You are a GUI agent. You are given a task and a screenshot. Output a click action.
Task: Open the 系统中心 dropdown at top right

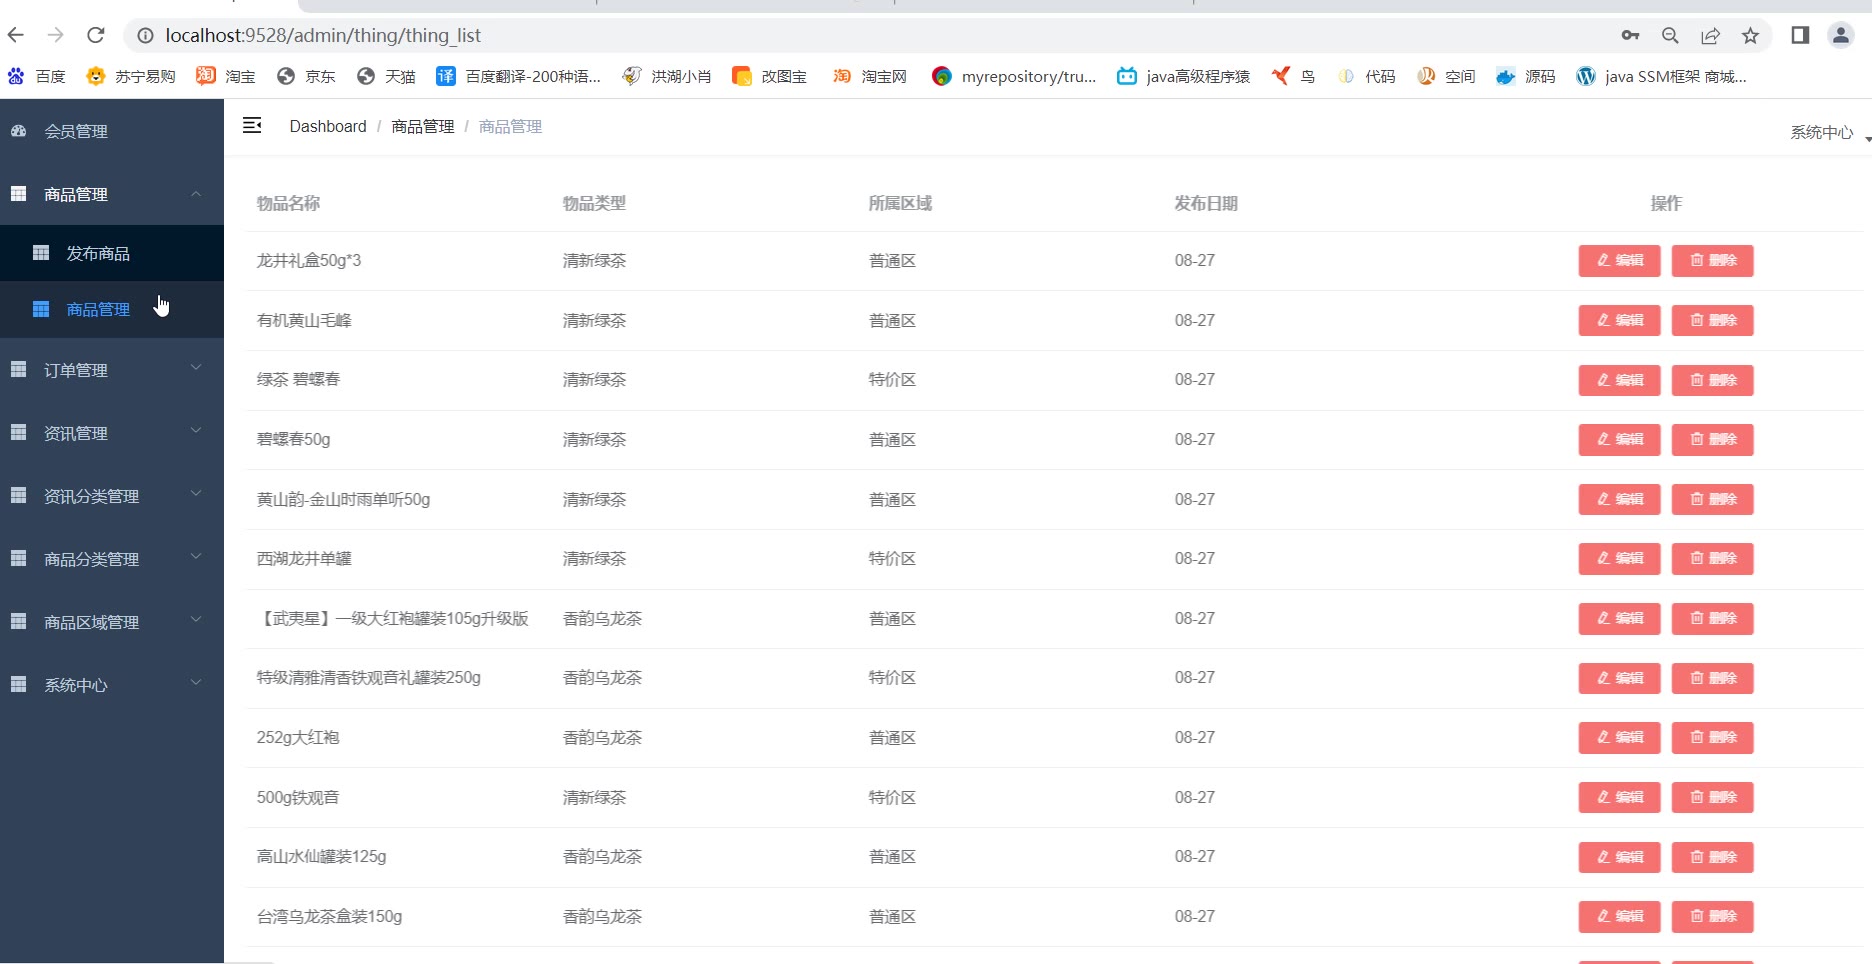(x=1829, y=132)
